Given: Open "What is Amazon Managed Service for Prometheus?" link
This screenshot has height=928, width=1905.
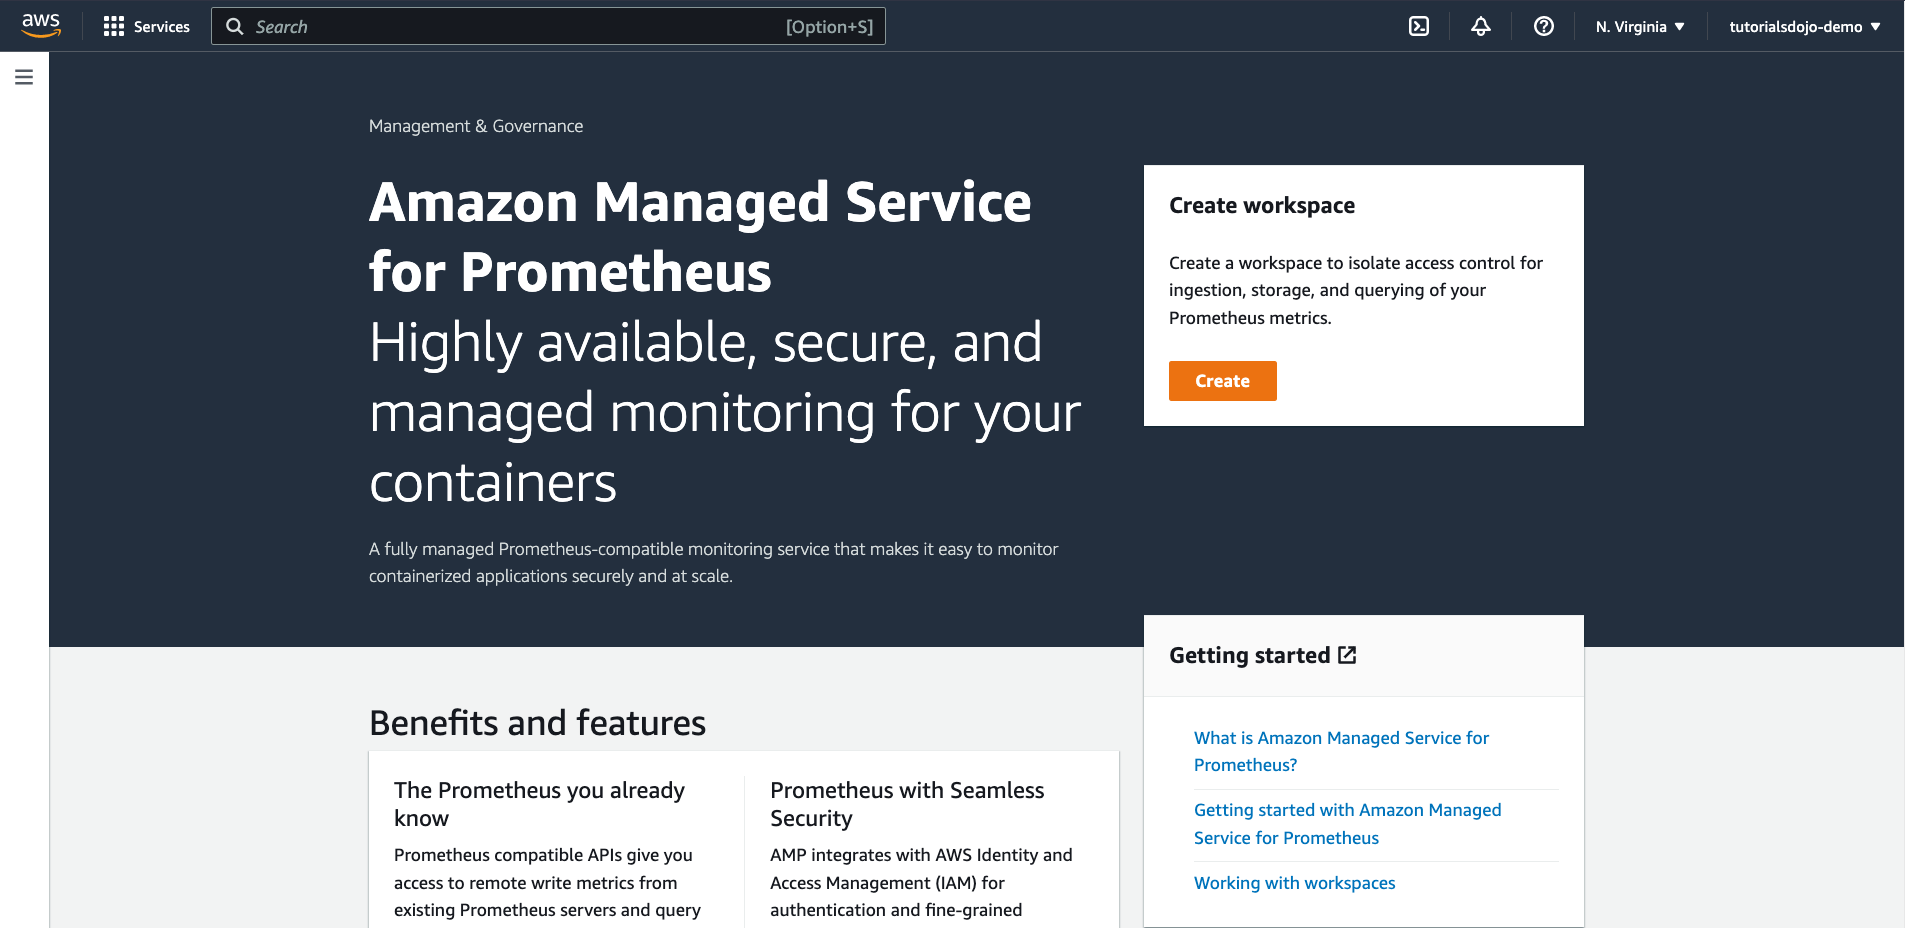Looking at the screenshot, I should (1341, 751).
